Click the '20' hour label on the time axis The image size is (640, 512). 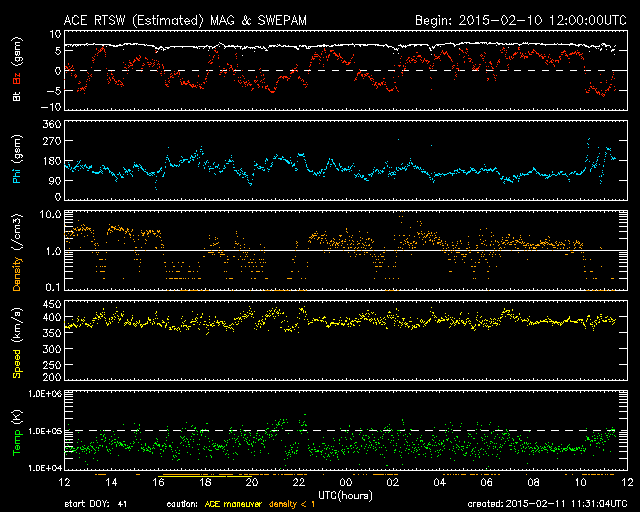pos(252,483)
